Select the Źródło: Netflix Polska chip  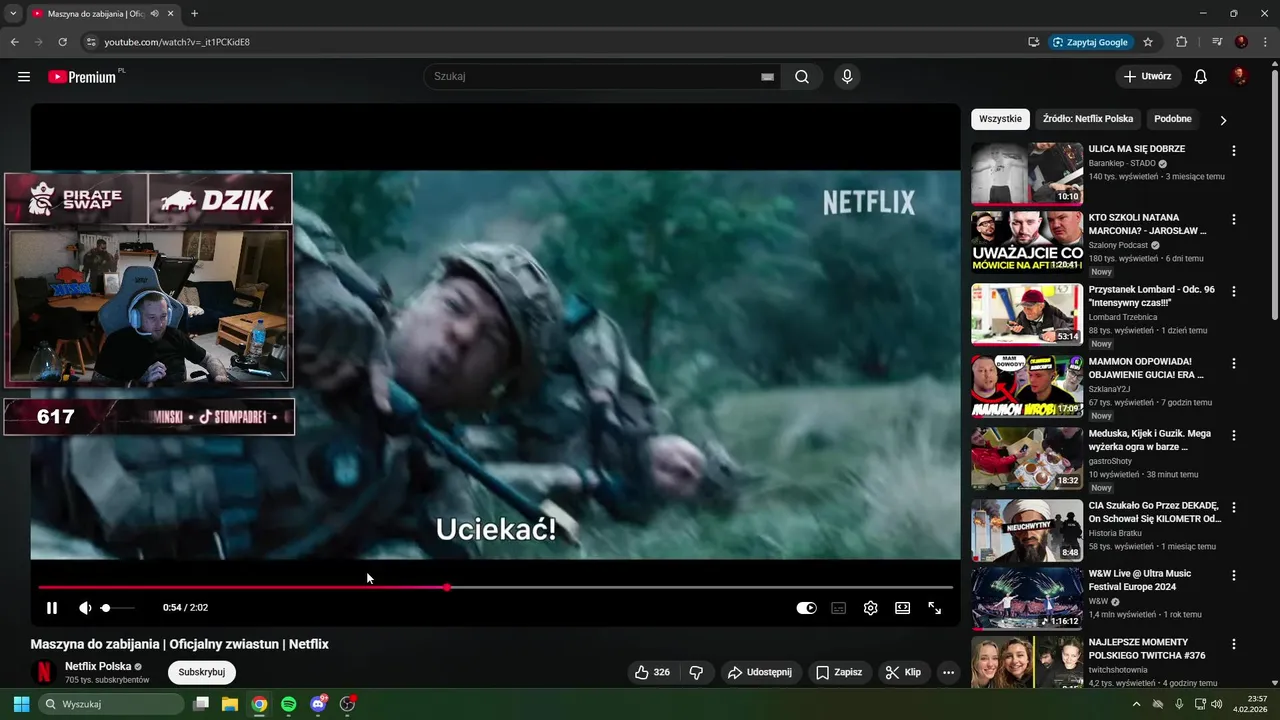tap(1088, 119)
